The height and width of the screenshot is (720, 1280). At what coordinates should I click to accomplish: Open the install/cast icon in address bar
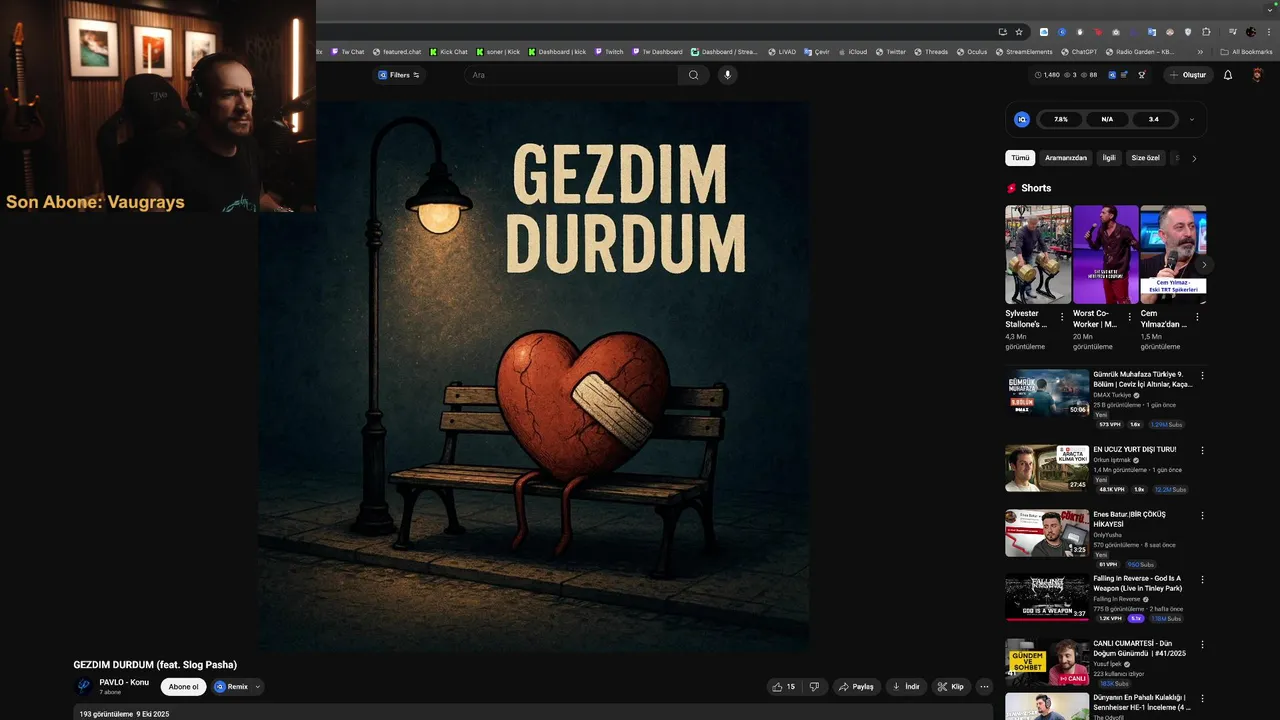tap(1003, 32)
